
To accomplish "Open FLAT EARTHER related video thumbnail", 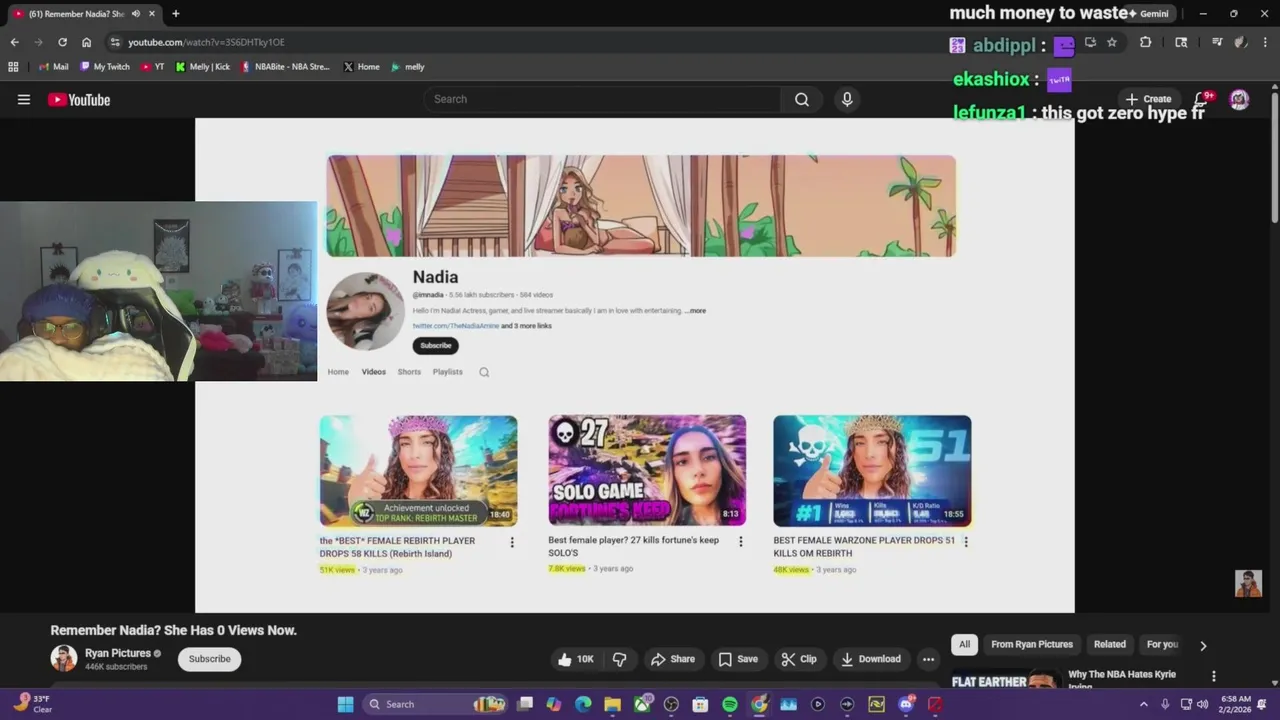I will [x=1004, y=681].
